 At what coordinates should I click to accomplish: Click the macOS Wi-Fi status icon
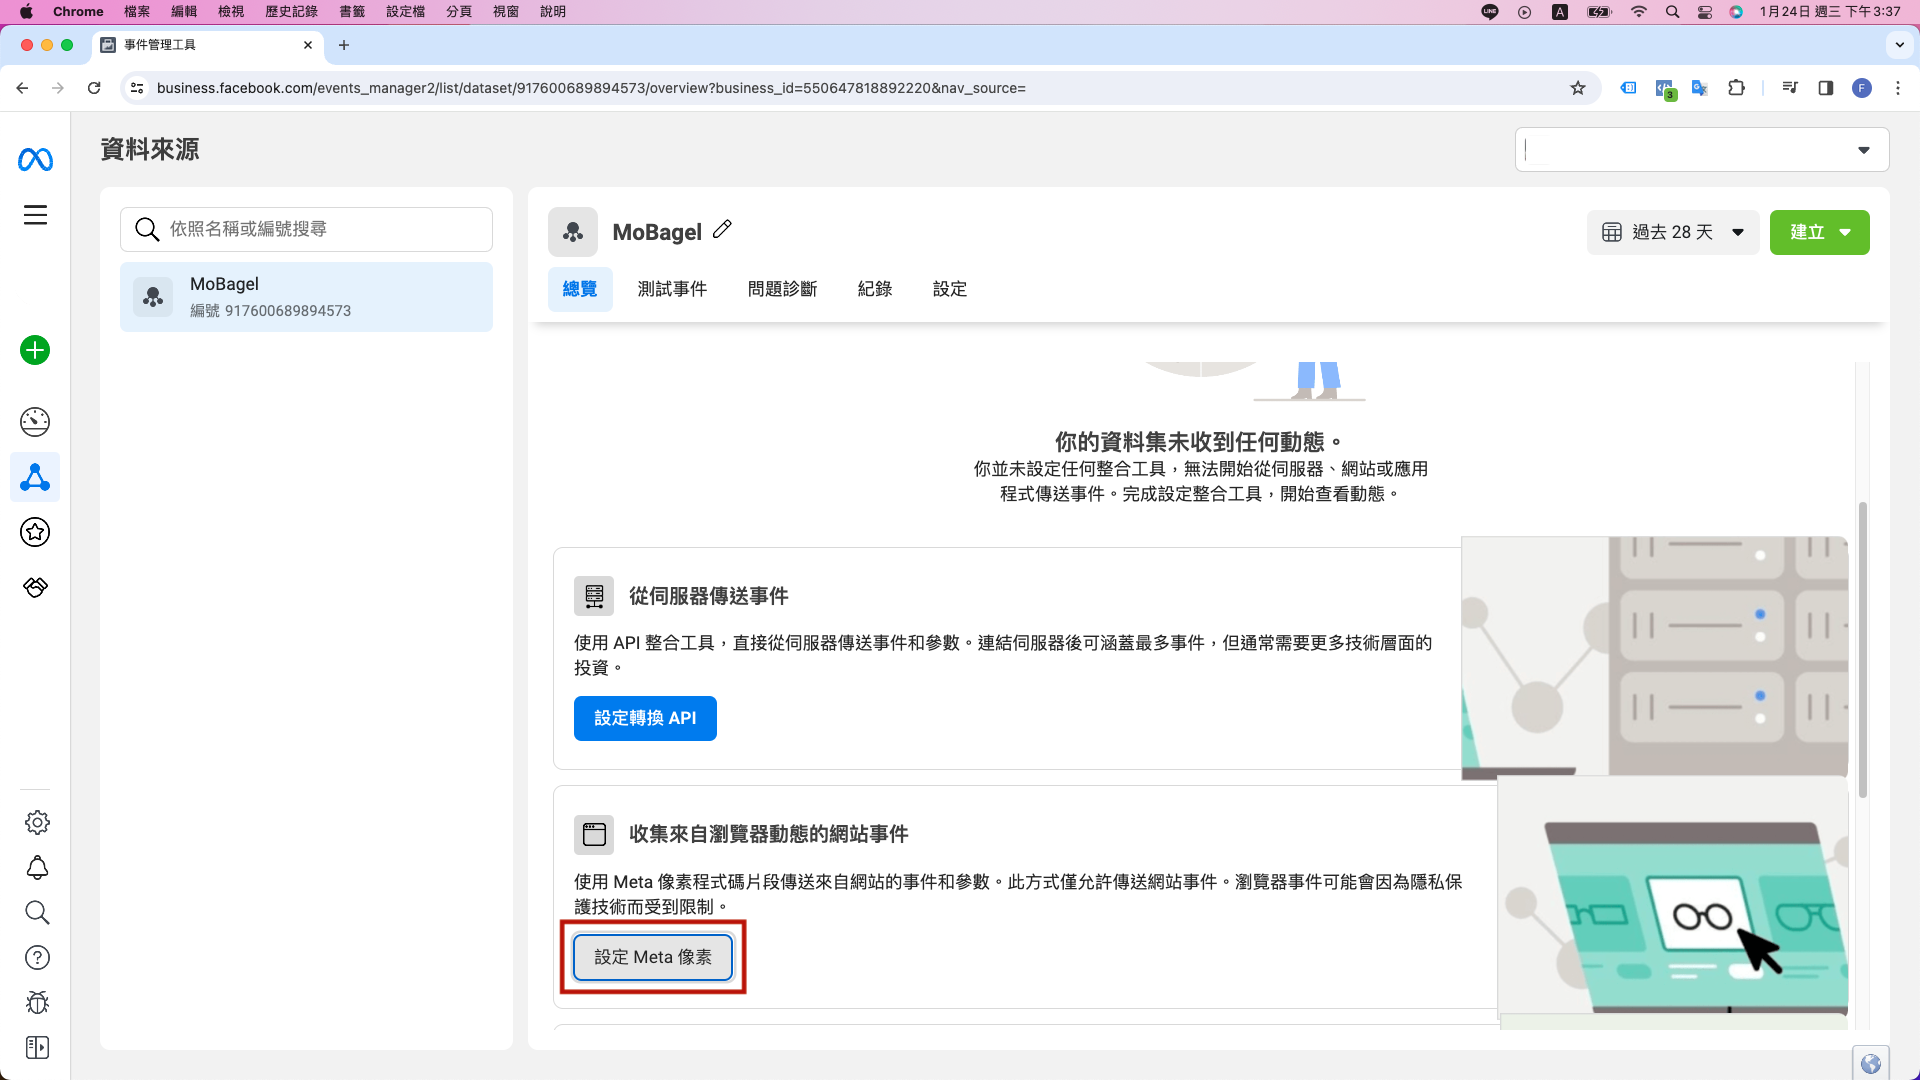(1638, 12)
